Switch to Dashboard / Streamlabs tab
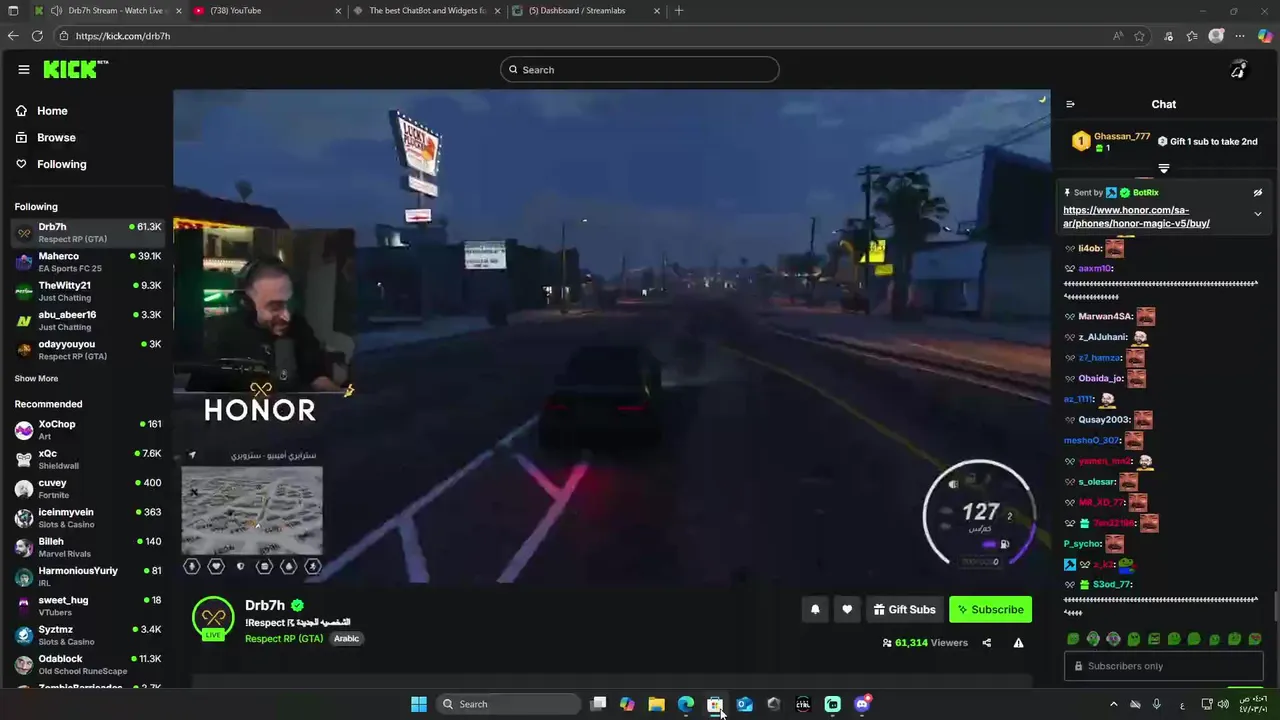Screen dimensions: 1280x720 (588, 11)
